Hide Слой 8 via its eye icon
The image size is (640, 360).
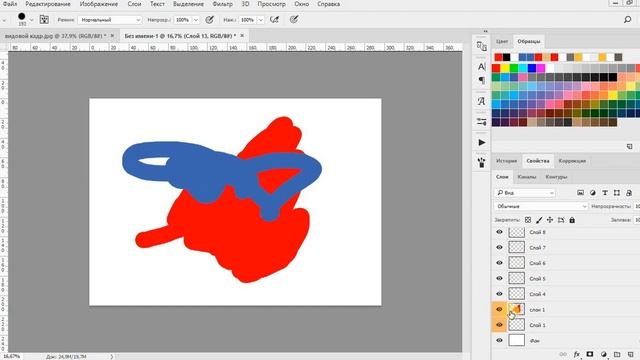click(x=499, y=232)
